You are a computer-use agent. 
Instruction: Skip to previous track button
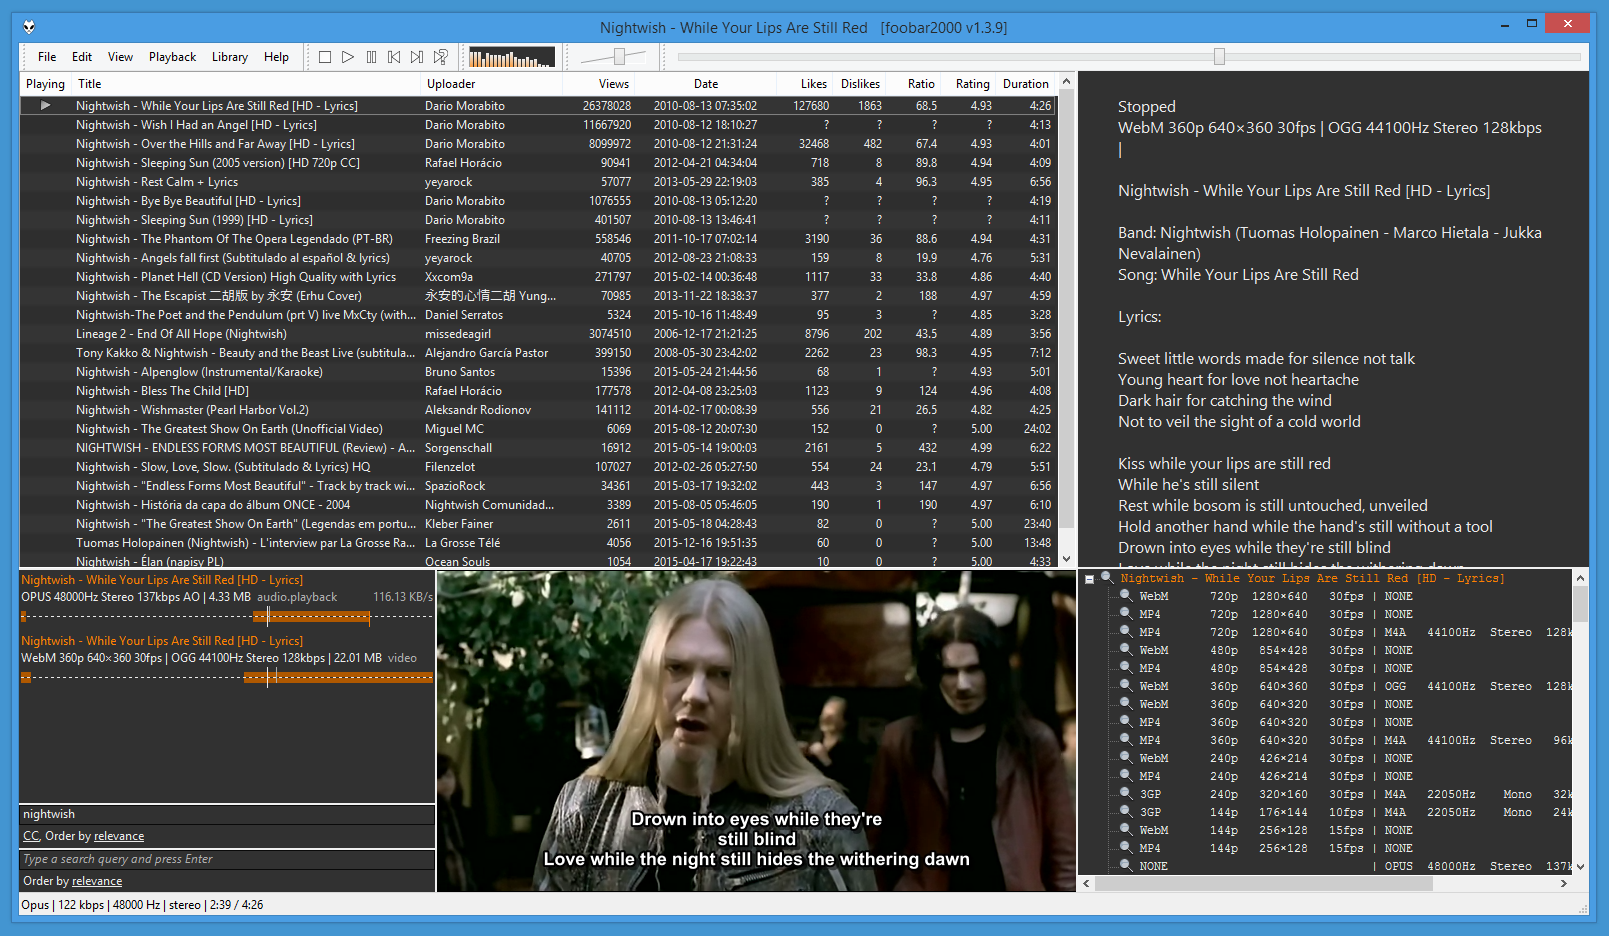pyautogui.click(x=394, y=57)
